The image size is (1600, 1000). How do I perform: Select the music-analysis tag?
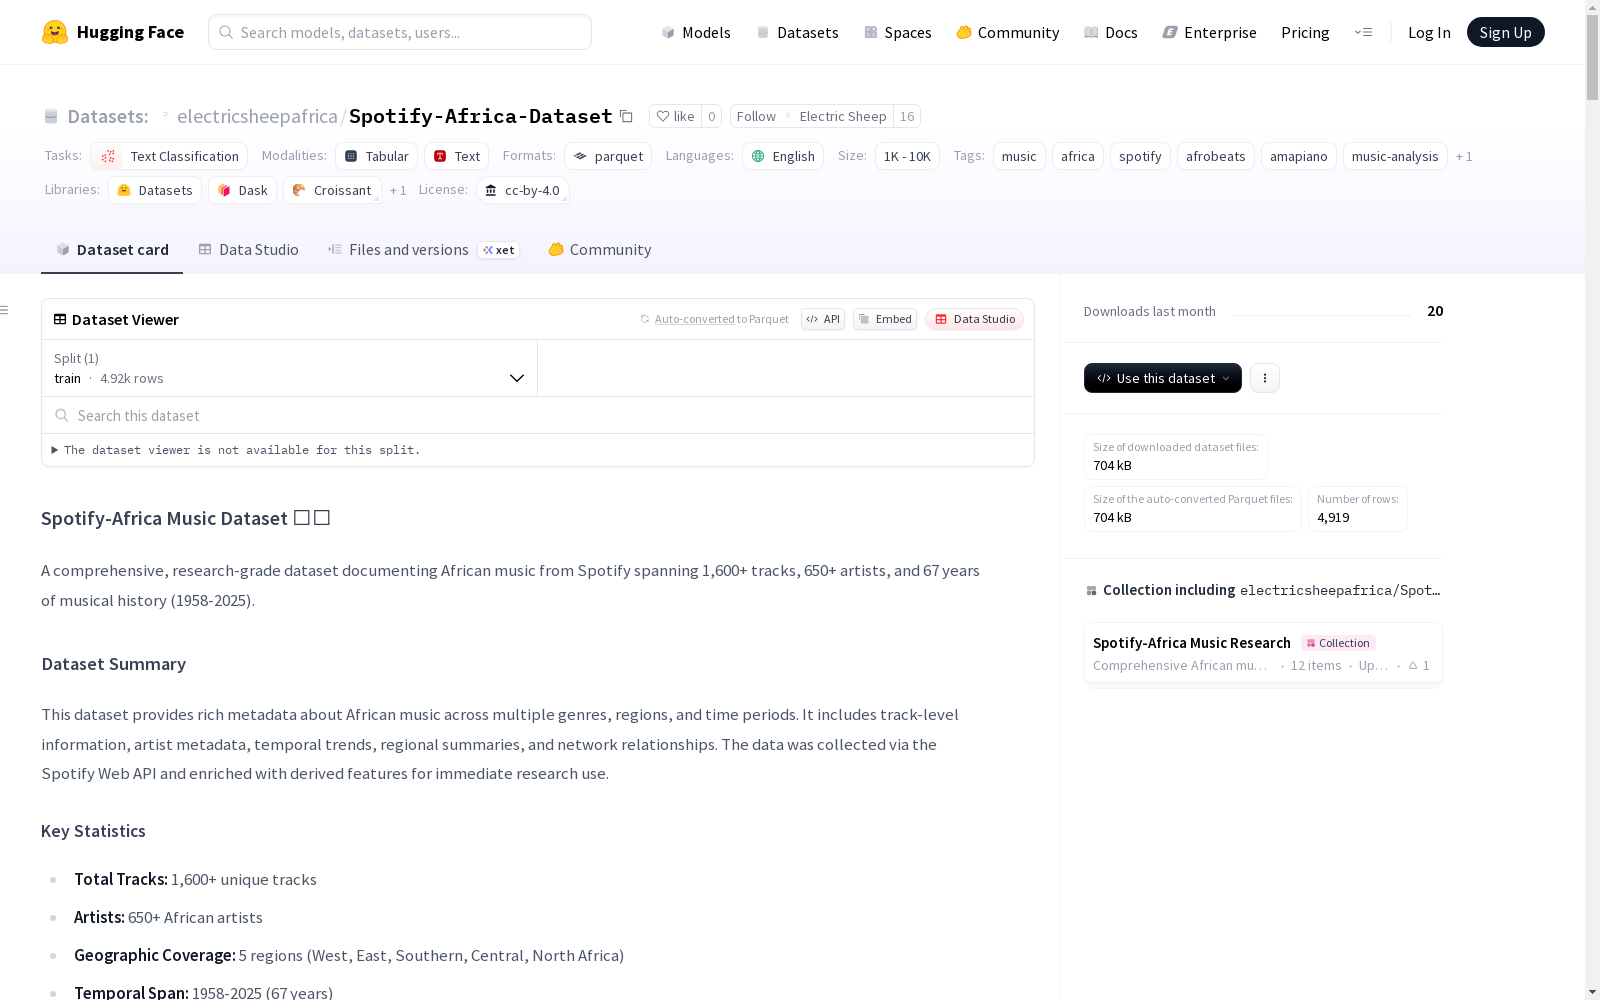tap(1395, 156)
